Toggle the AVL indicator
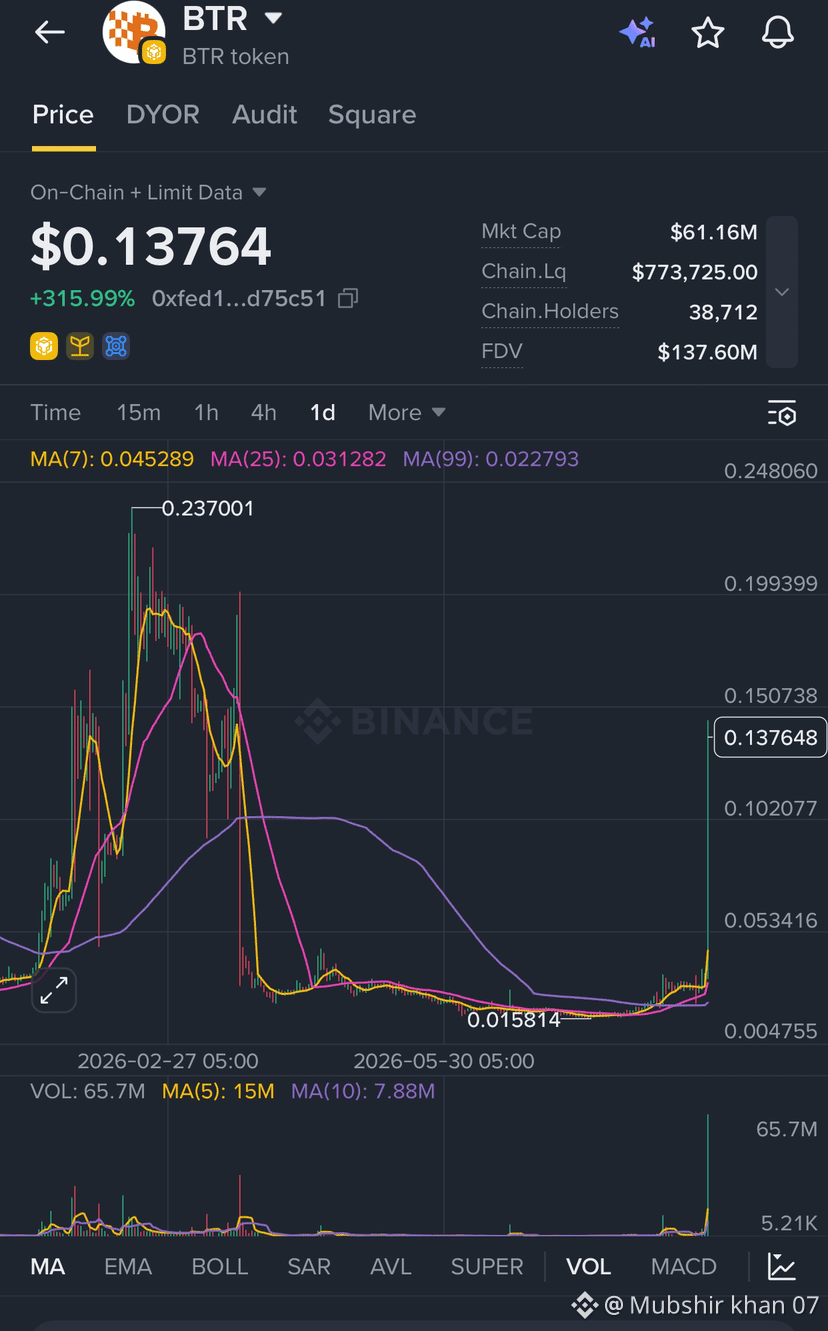The image size is (828, 1331). pyautogui.click(x=391, y=1266)
